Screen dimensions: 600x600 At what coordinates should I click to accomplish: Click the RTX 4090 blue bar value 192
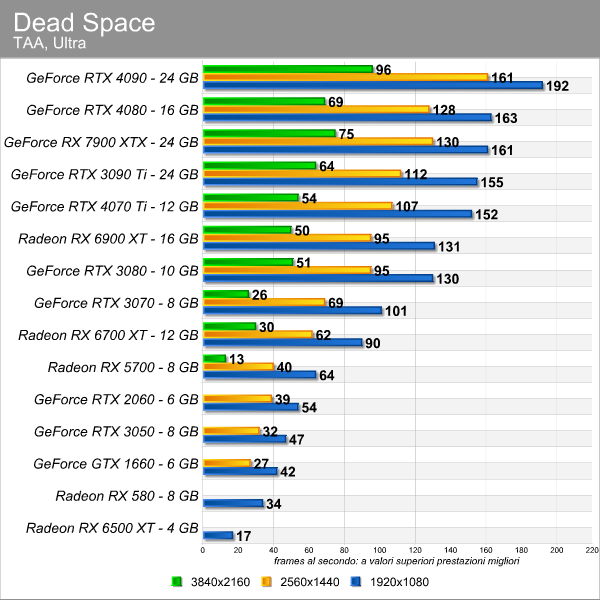click(558, 86)
